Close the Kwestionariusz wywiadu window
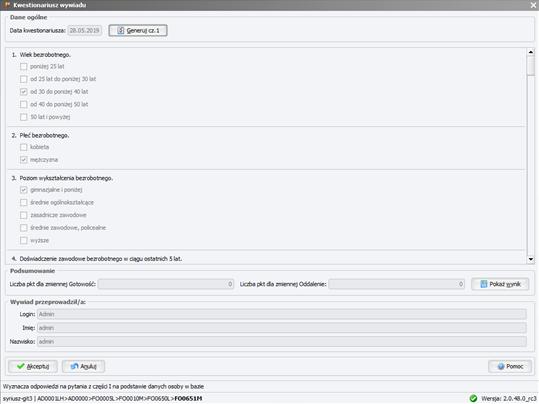Image resolution: width=539 pixels, height=404 pixels. coord(533,5)
